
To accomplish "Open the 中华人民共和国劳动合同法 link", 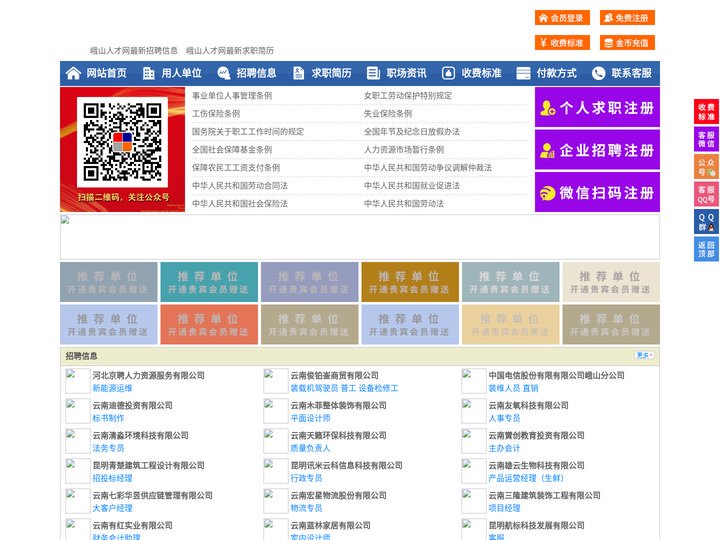I will coord(240,185).
